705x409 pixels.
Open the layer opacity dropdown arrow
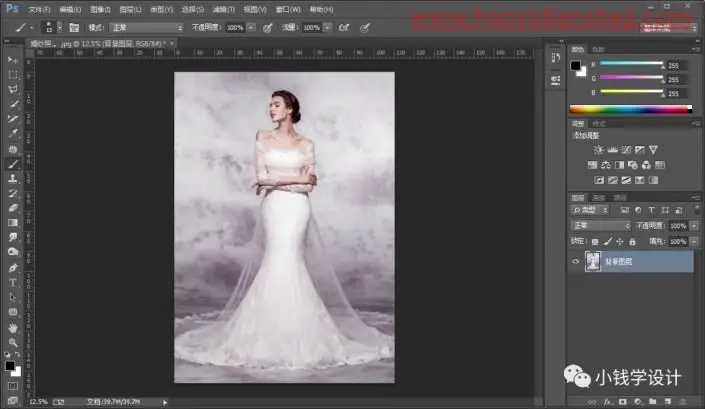click(695, 226)
